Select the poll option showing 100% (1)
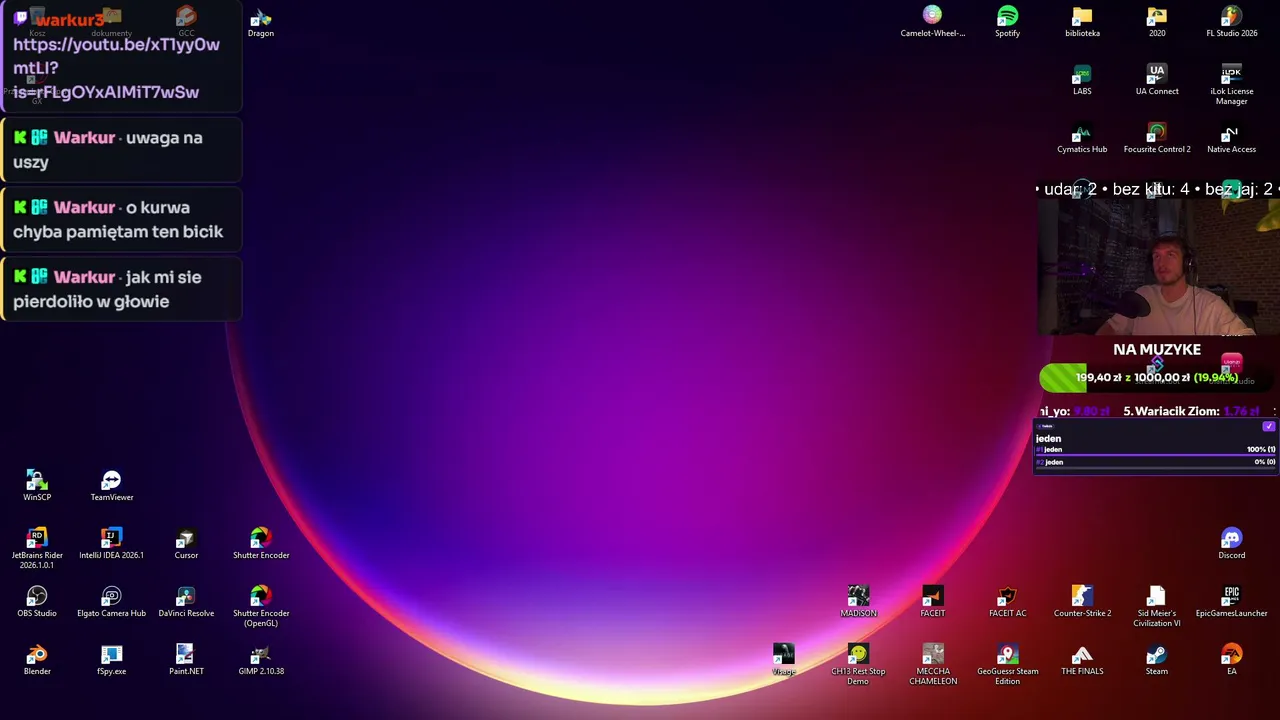Screen dimensions: 1280x720 [1156, 450]
